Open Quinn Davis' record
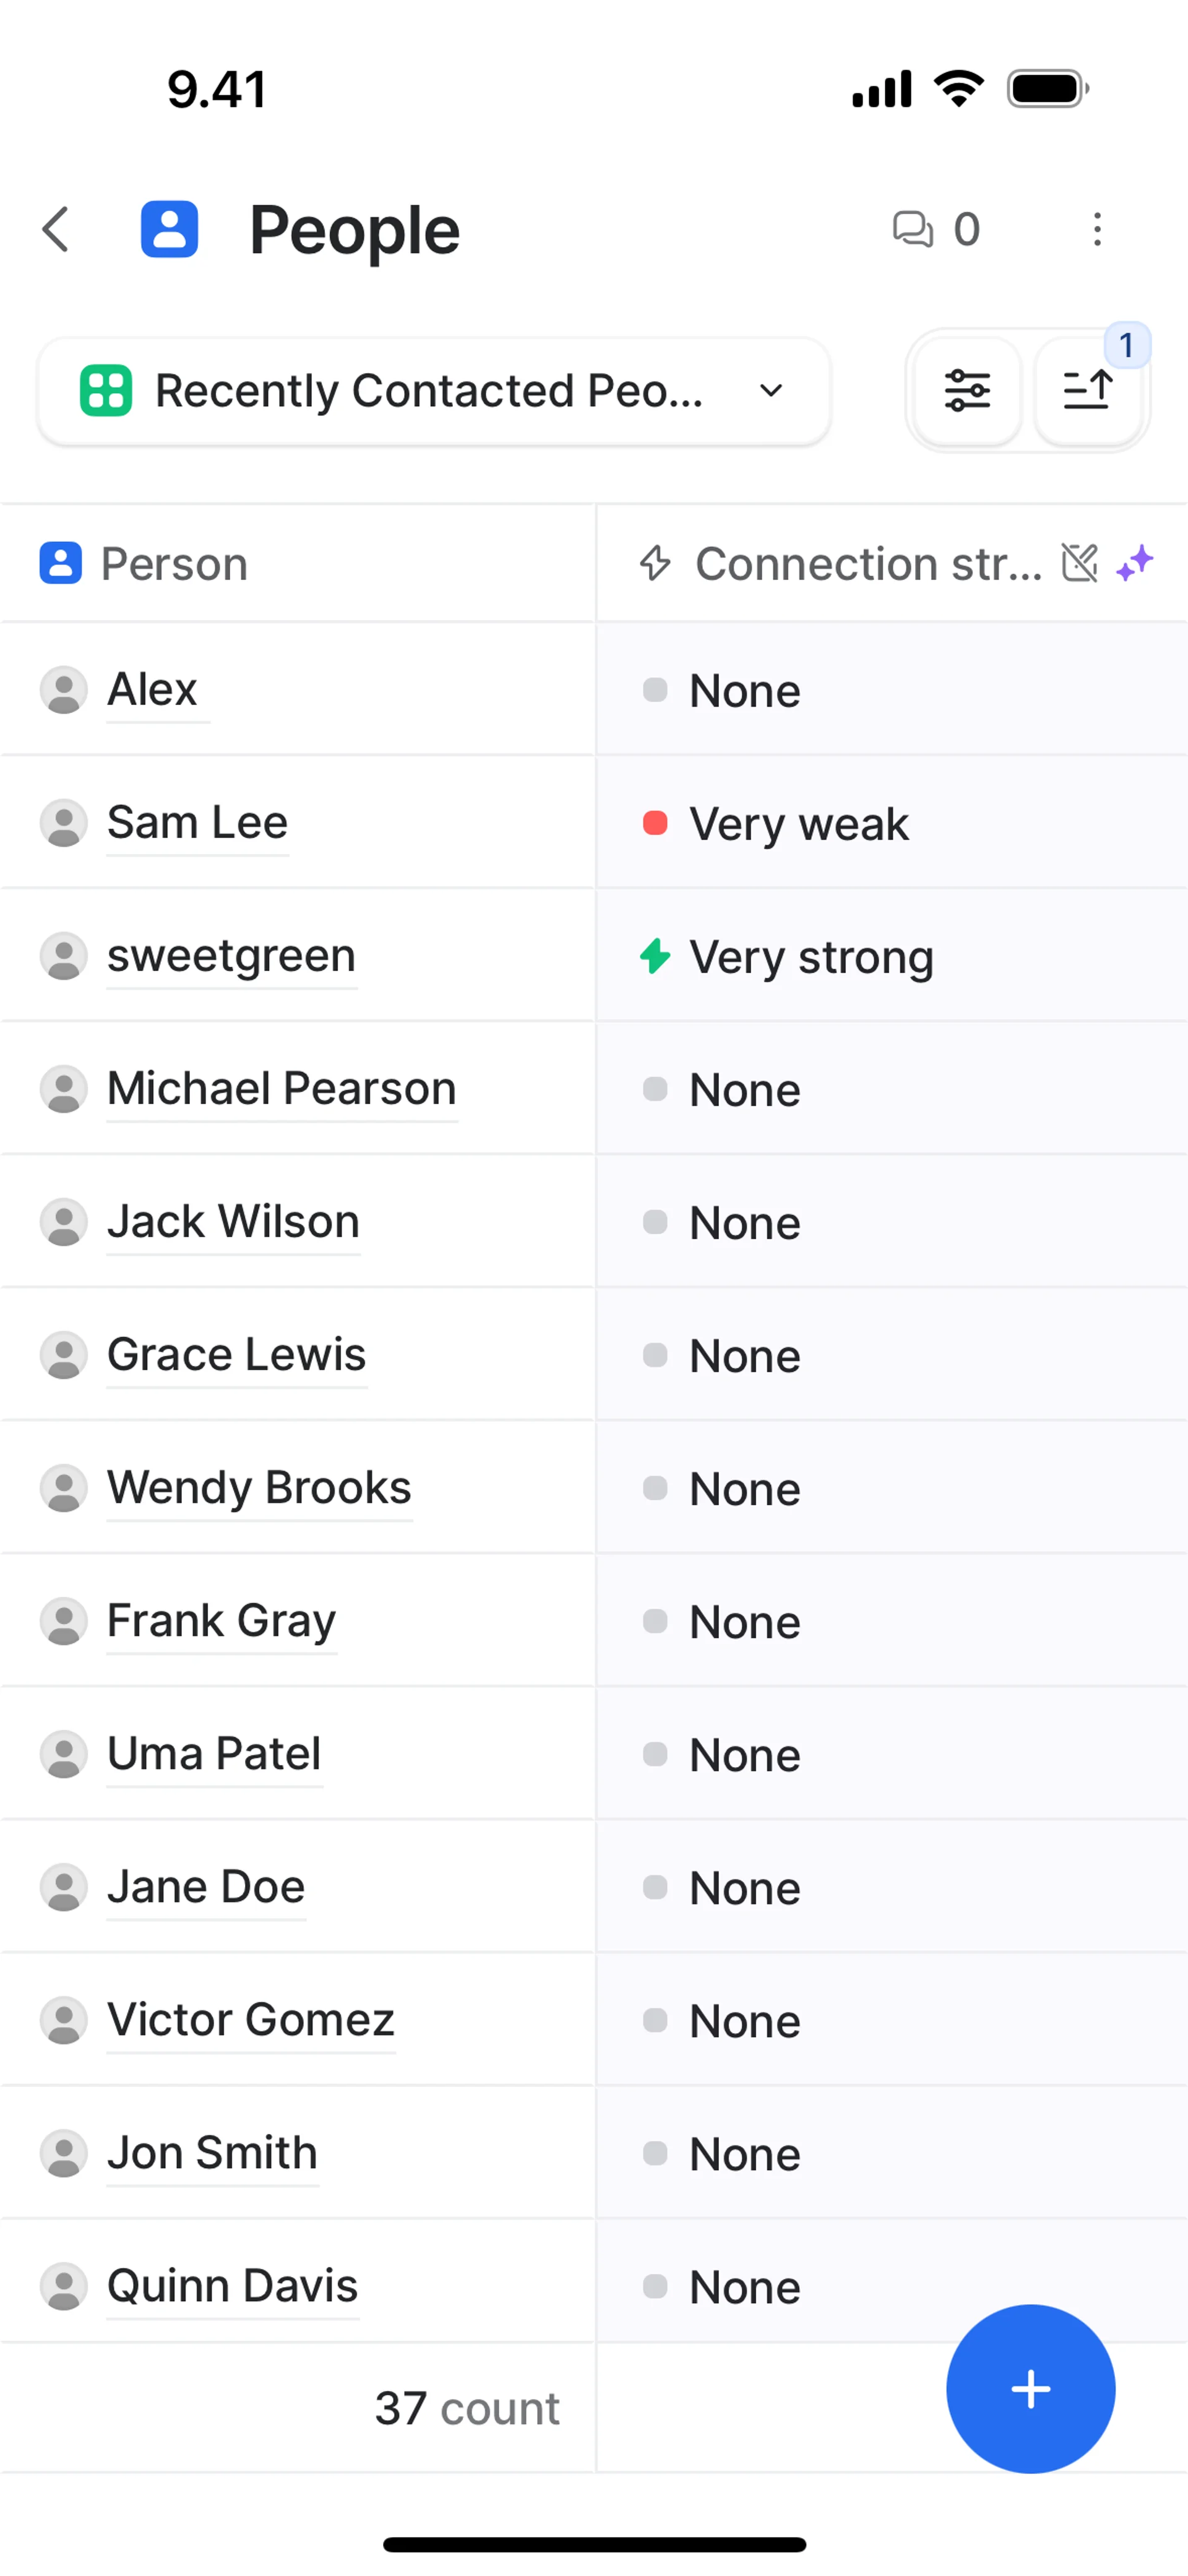 [x=232, y=2286]
